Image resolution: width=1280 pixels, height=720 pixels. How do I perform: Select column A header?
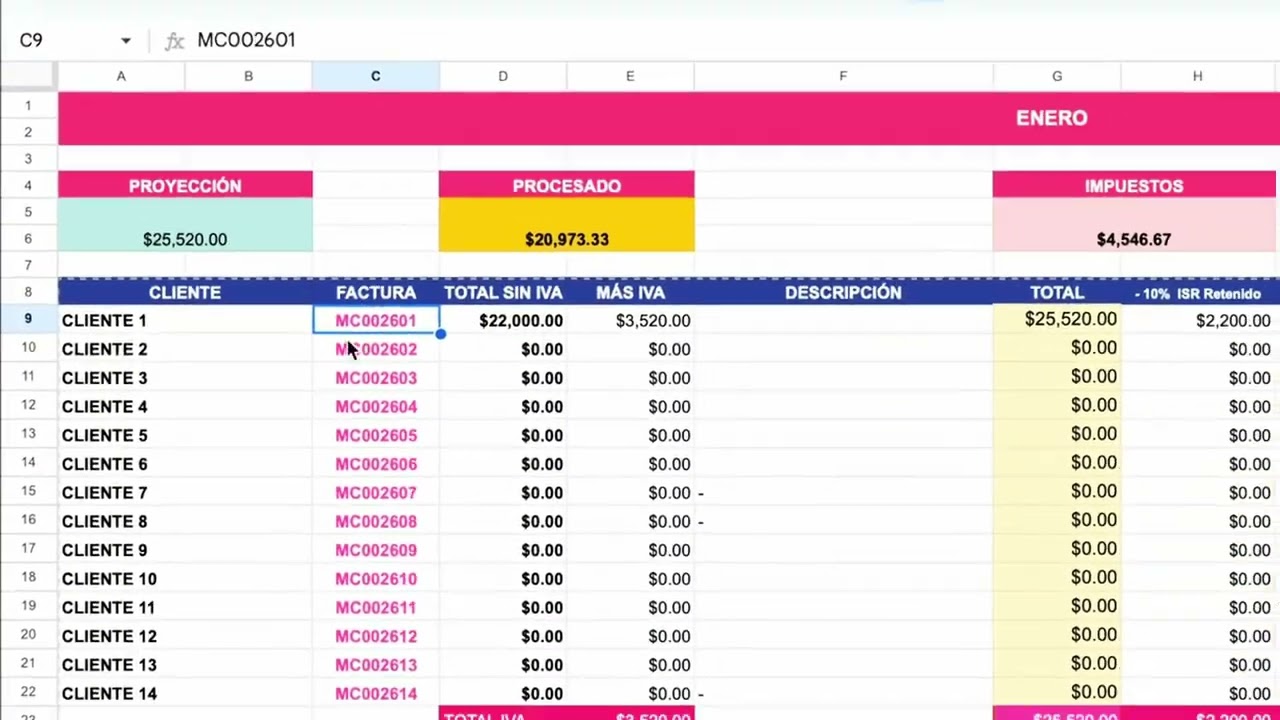coord(121,76)
